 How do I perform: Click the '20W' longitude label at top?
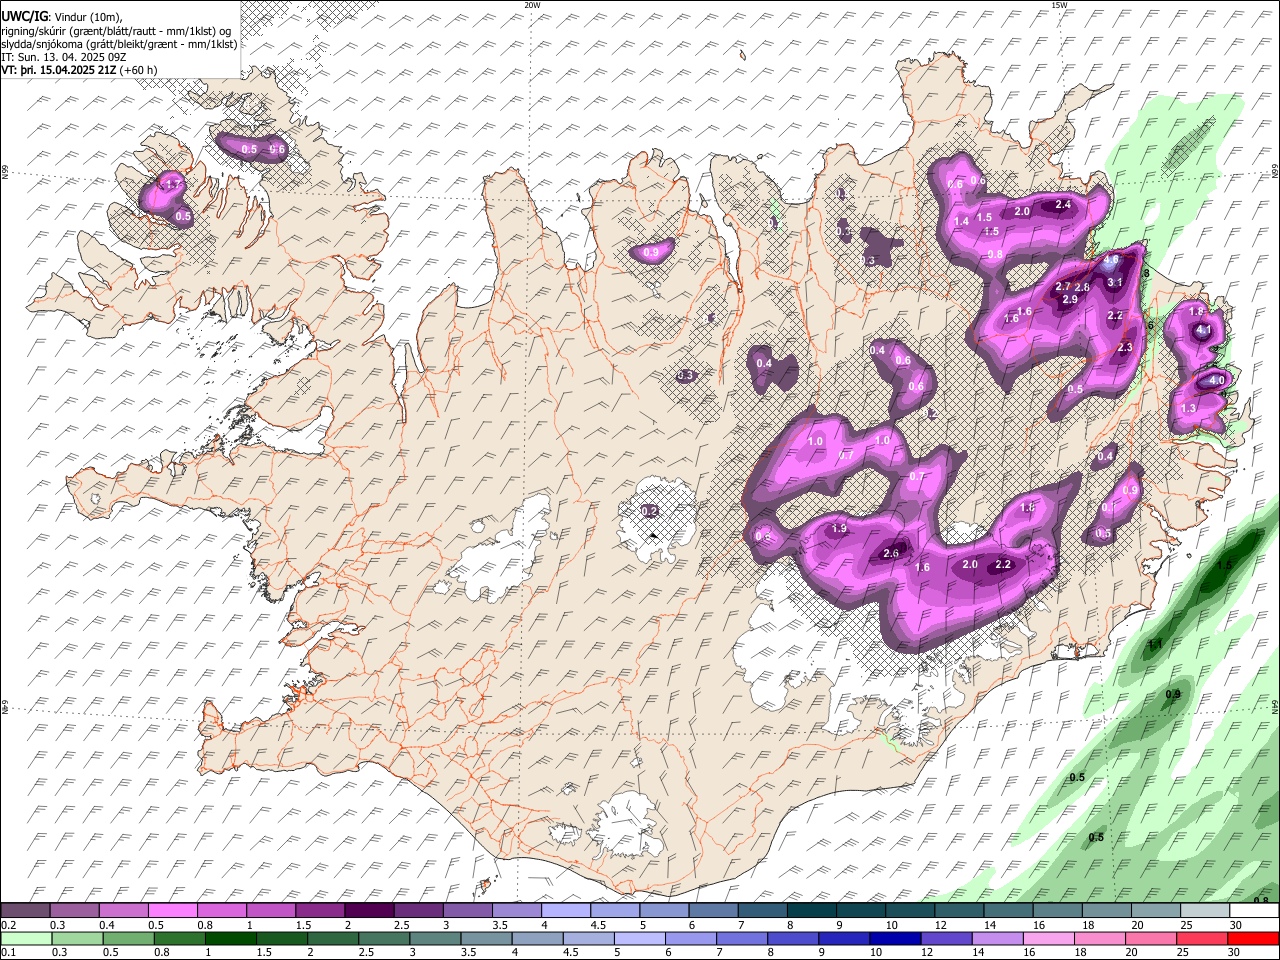[531, 5]
